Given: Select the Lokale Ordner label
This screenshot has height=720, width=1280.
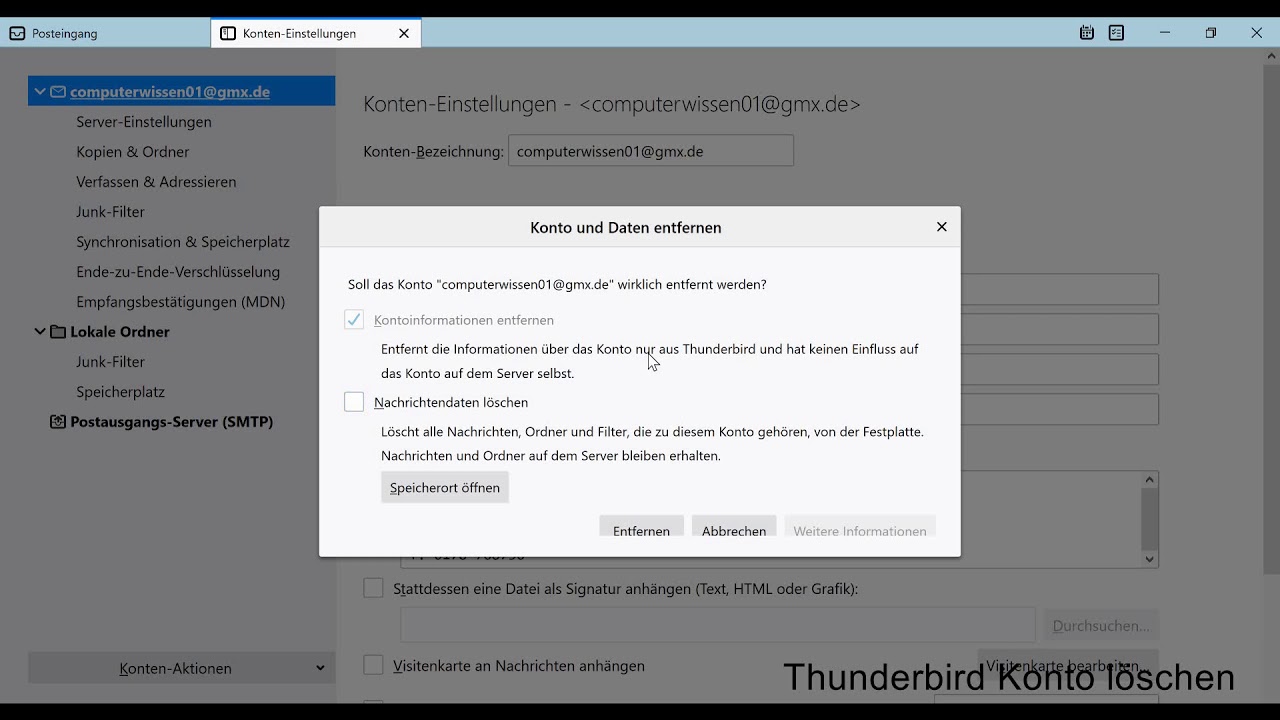Looking at the screenshot, I should [120, 332].
